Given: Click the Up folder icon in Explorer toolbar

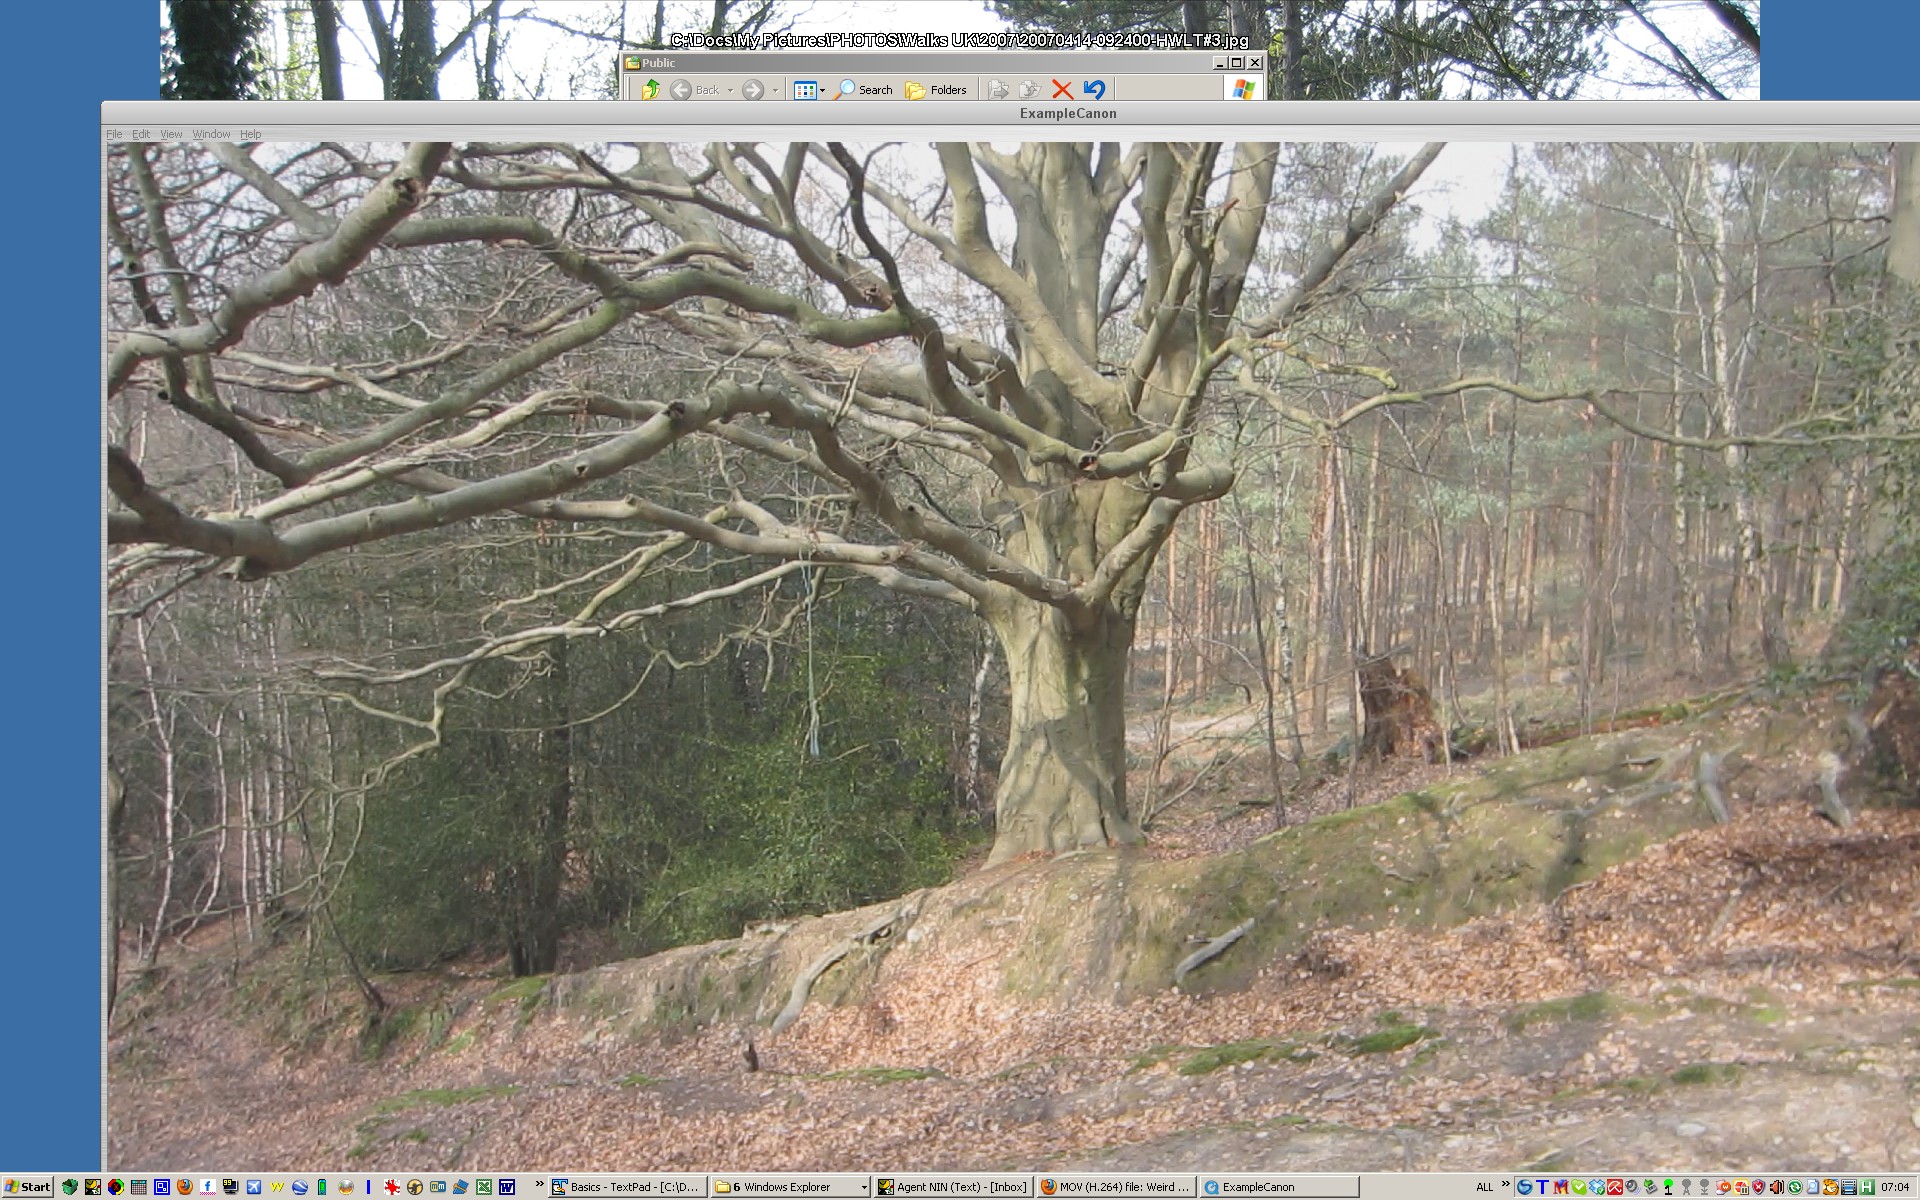Looking at the screenshot, I should [651, 90].
